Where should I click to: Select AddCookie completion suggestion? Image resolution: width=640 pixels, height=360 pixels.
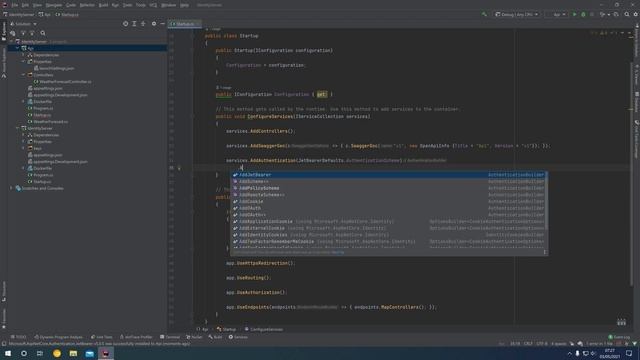[389, 202]
